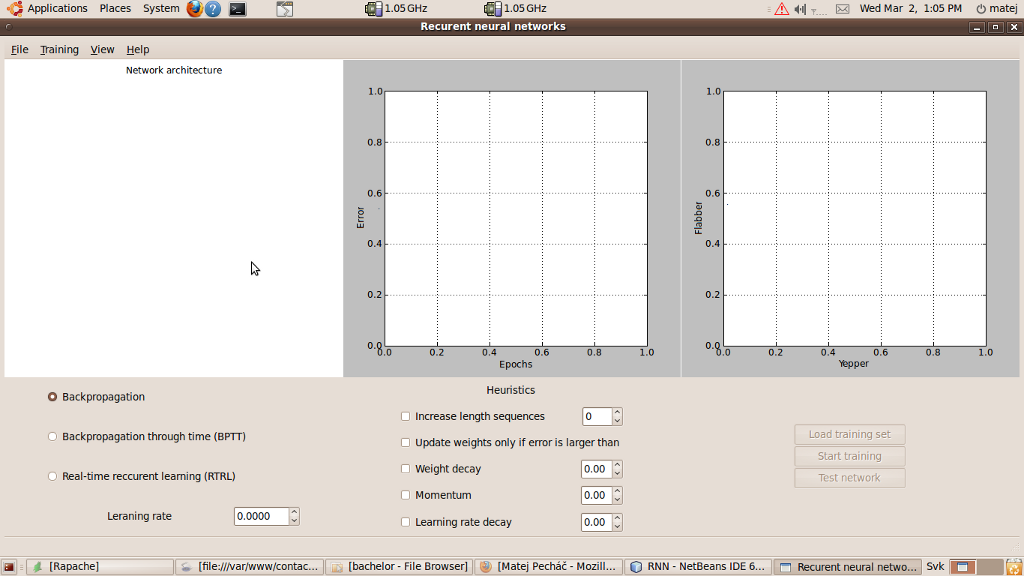
Task: Open the Training menu
Action: click(59, 49)
